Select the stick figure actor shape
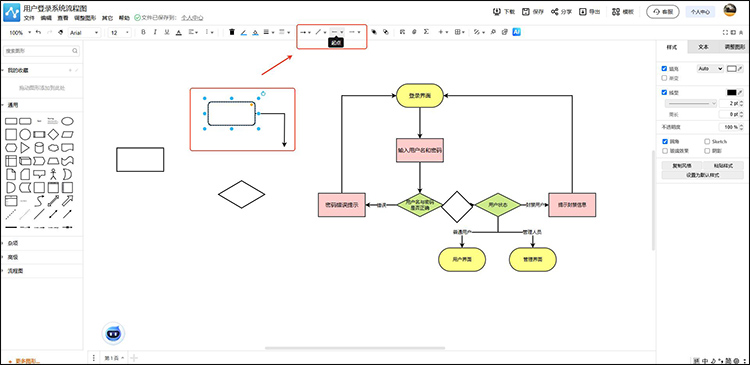The height and width of the screenshot is (365, 750). tap(54, 174)
